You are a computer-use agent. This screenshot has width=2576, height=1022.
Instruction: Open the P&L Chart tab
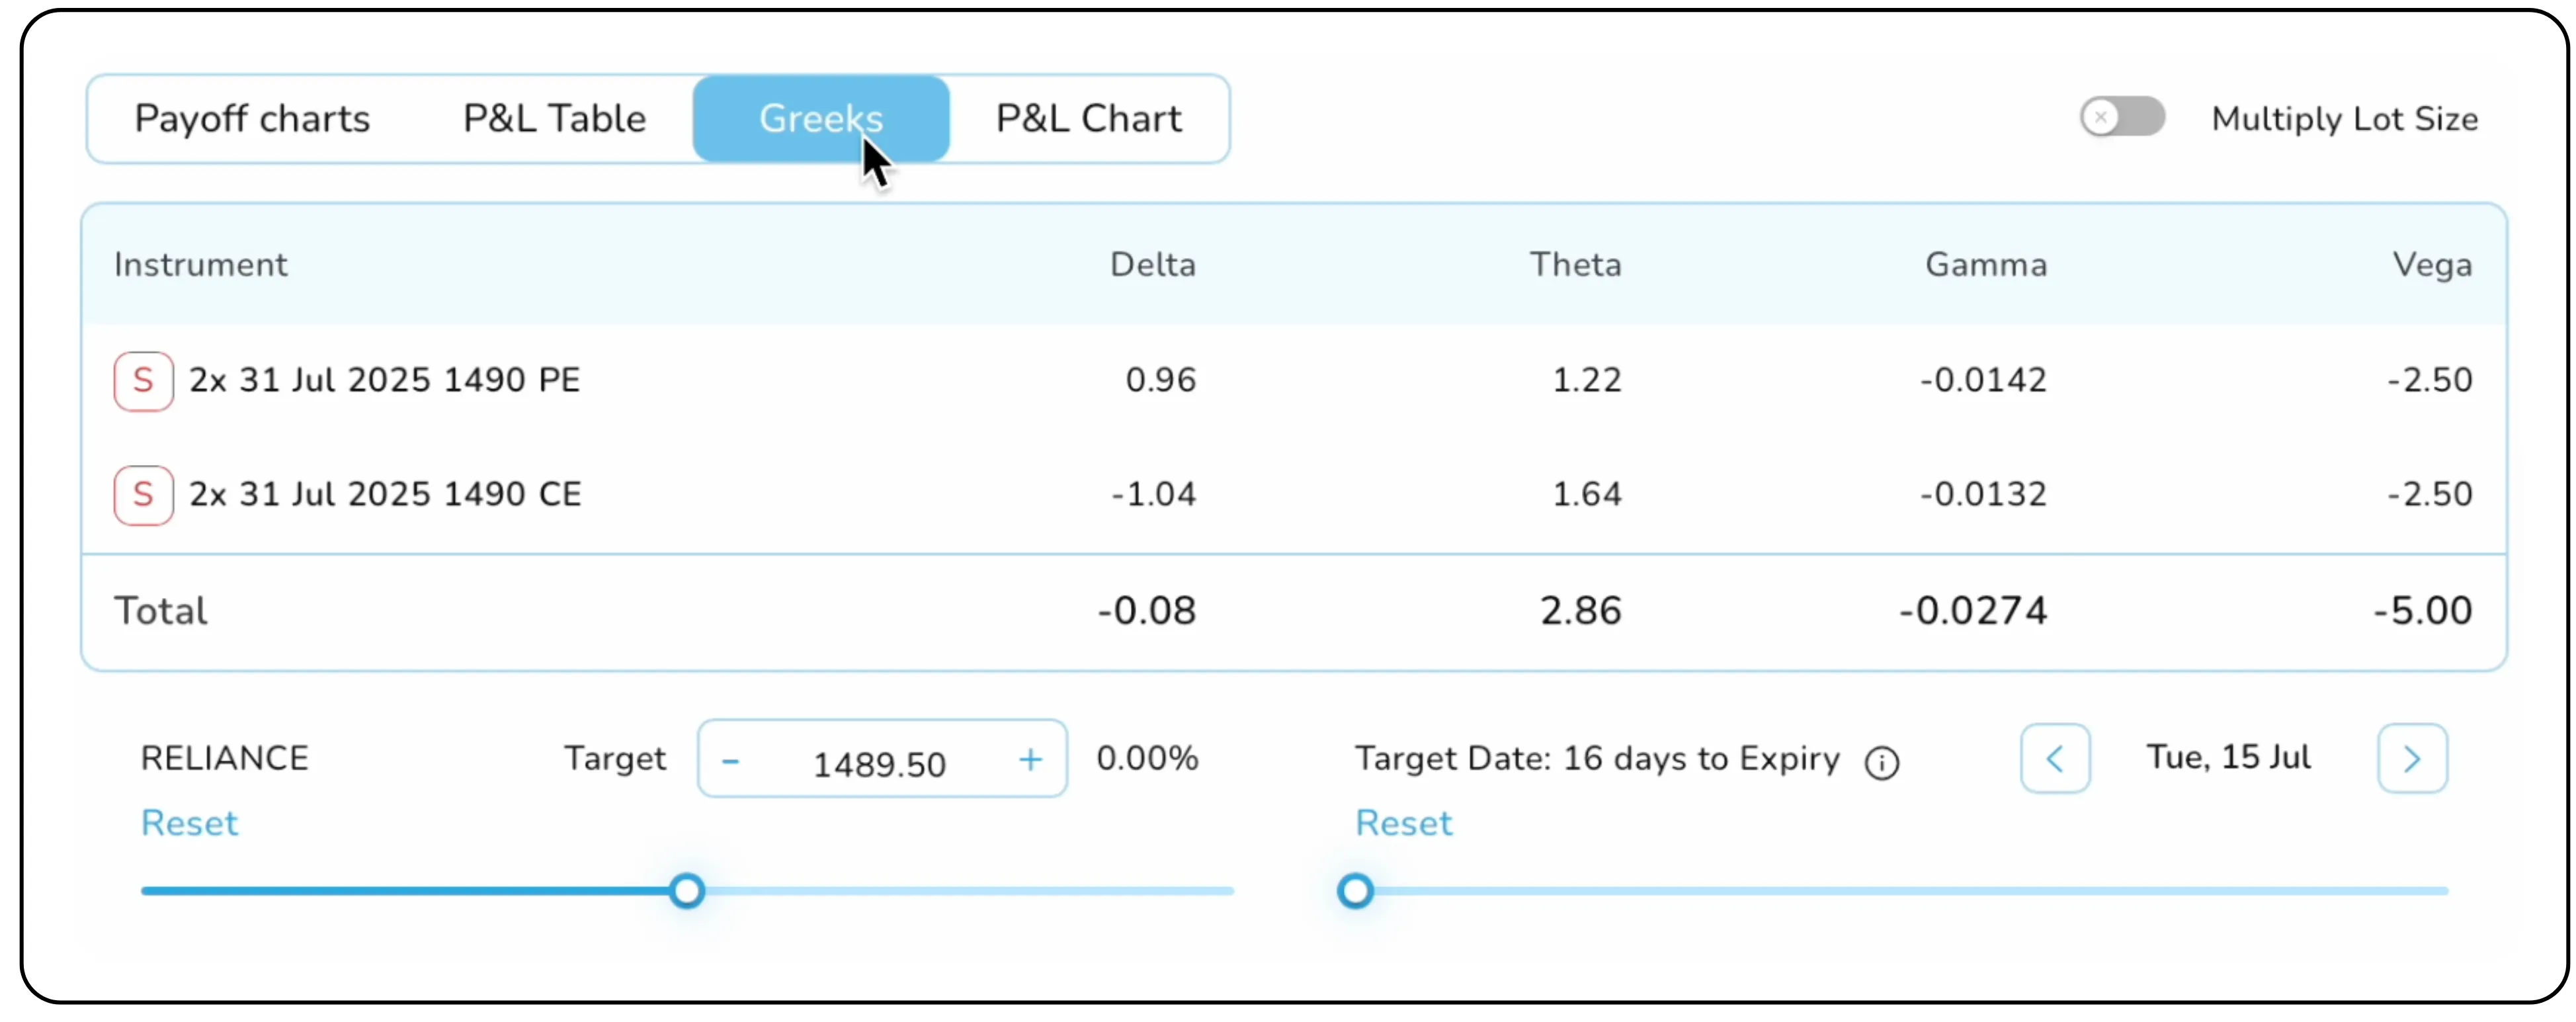[x=1088, y=119]
